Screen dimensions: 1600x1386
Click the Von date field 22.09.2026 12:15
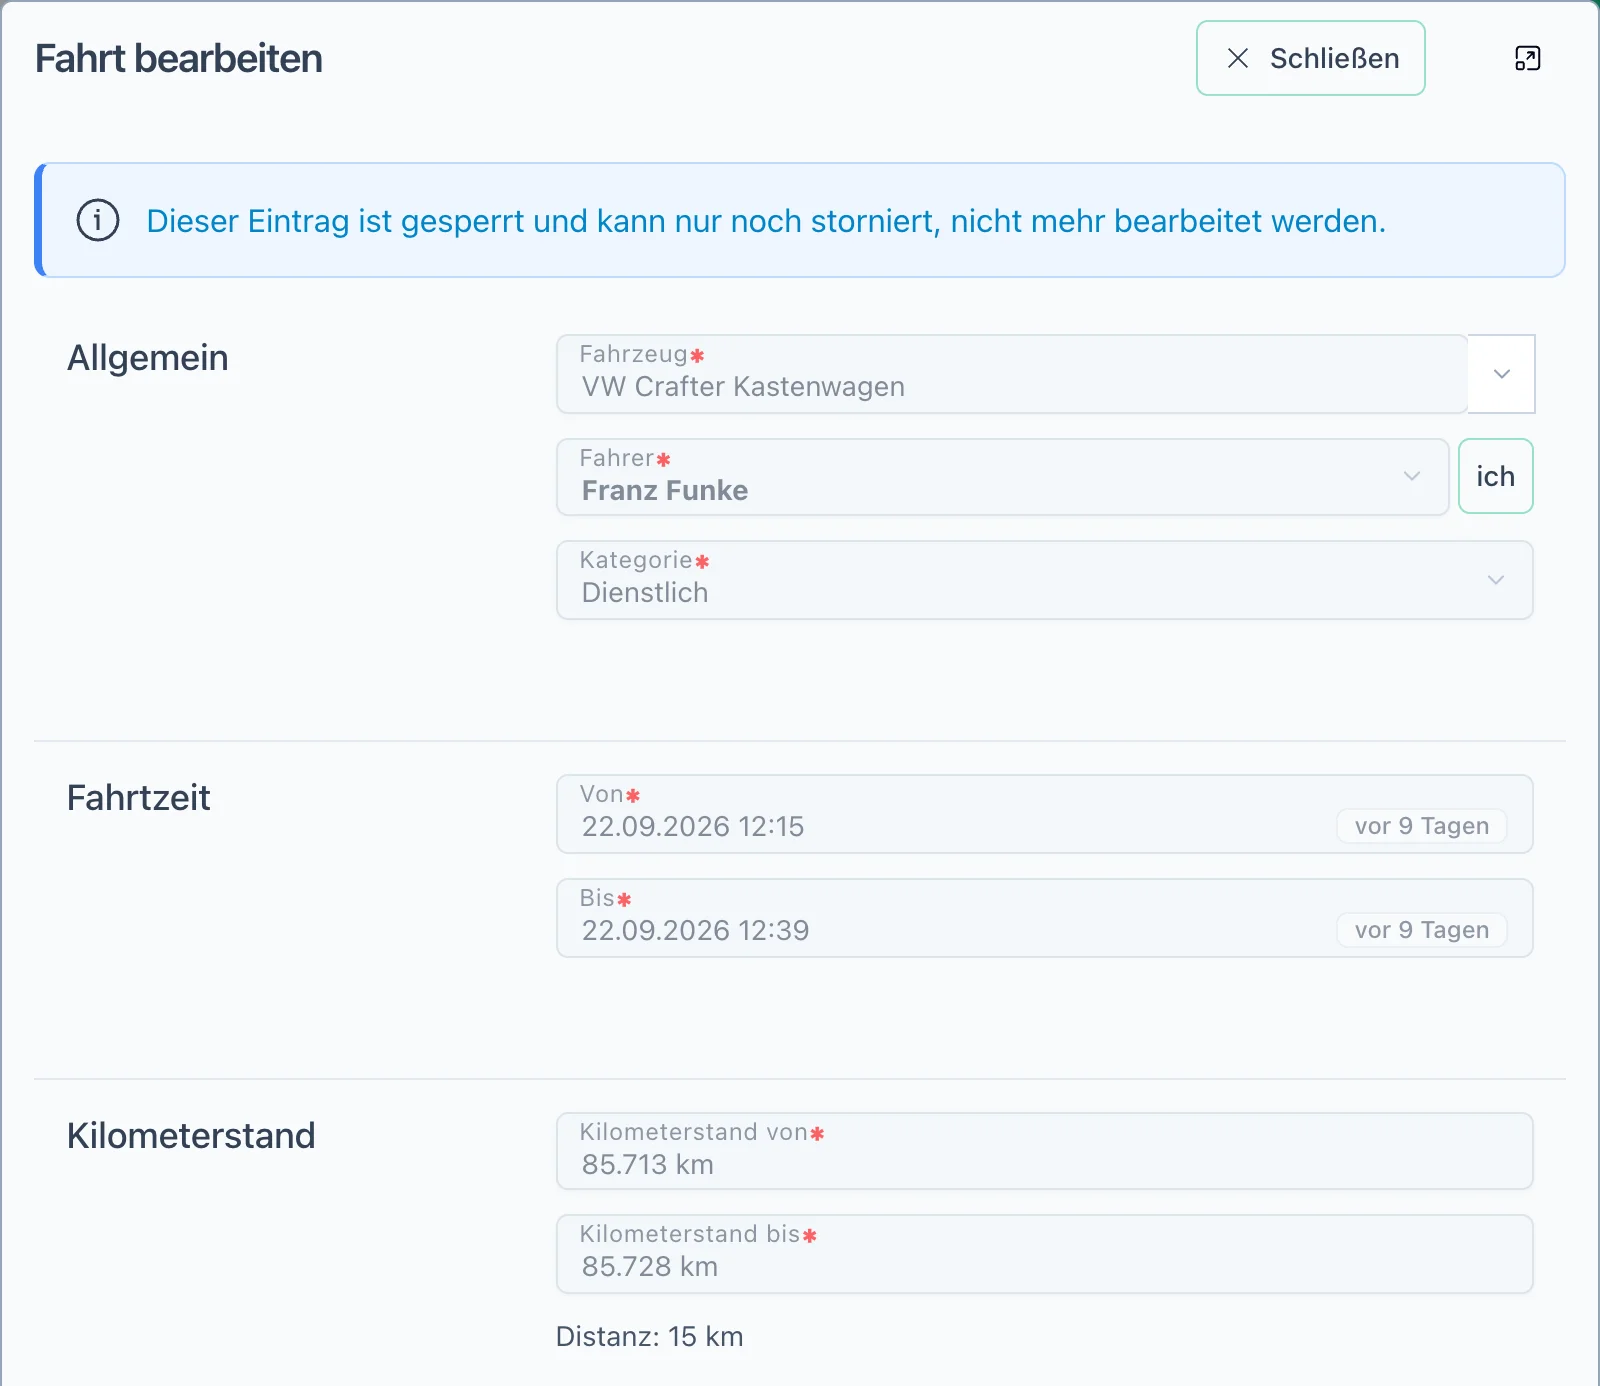point(1044,814)
